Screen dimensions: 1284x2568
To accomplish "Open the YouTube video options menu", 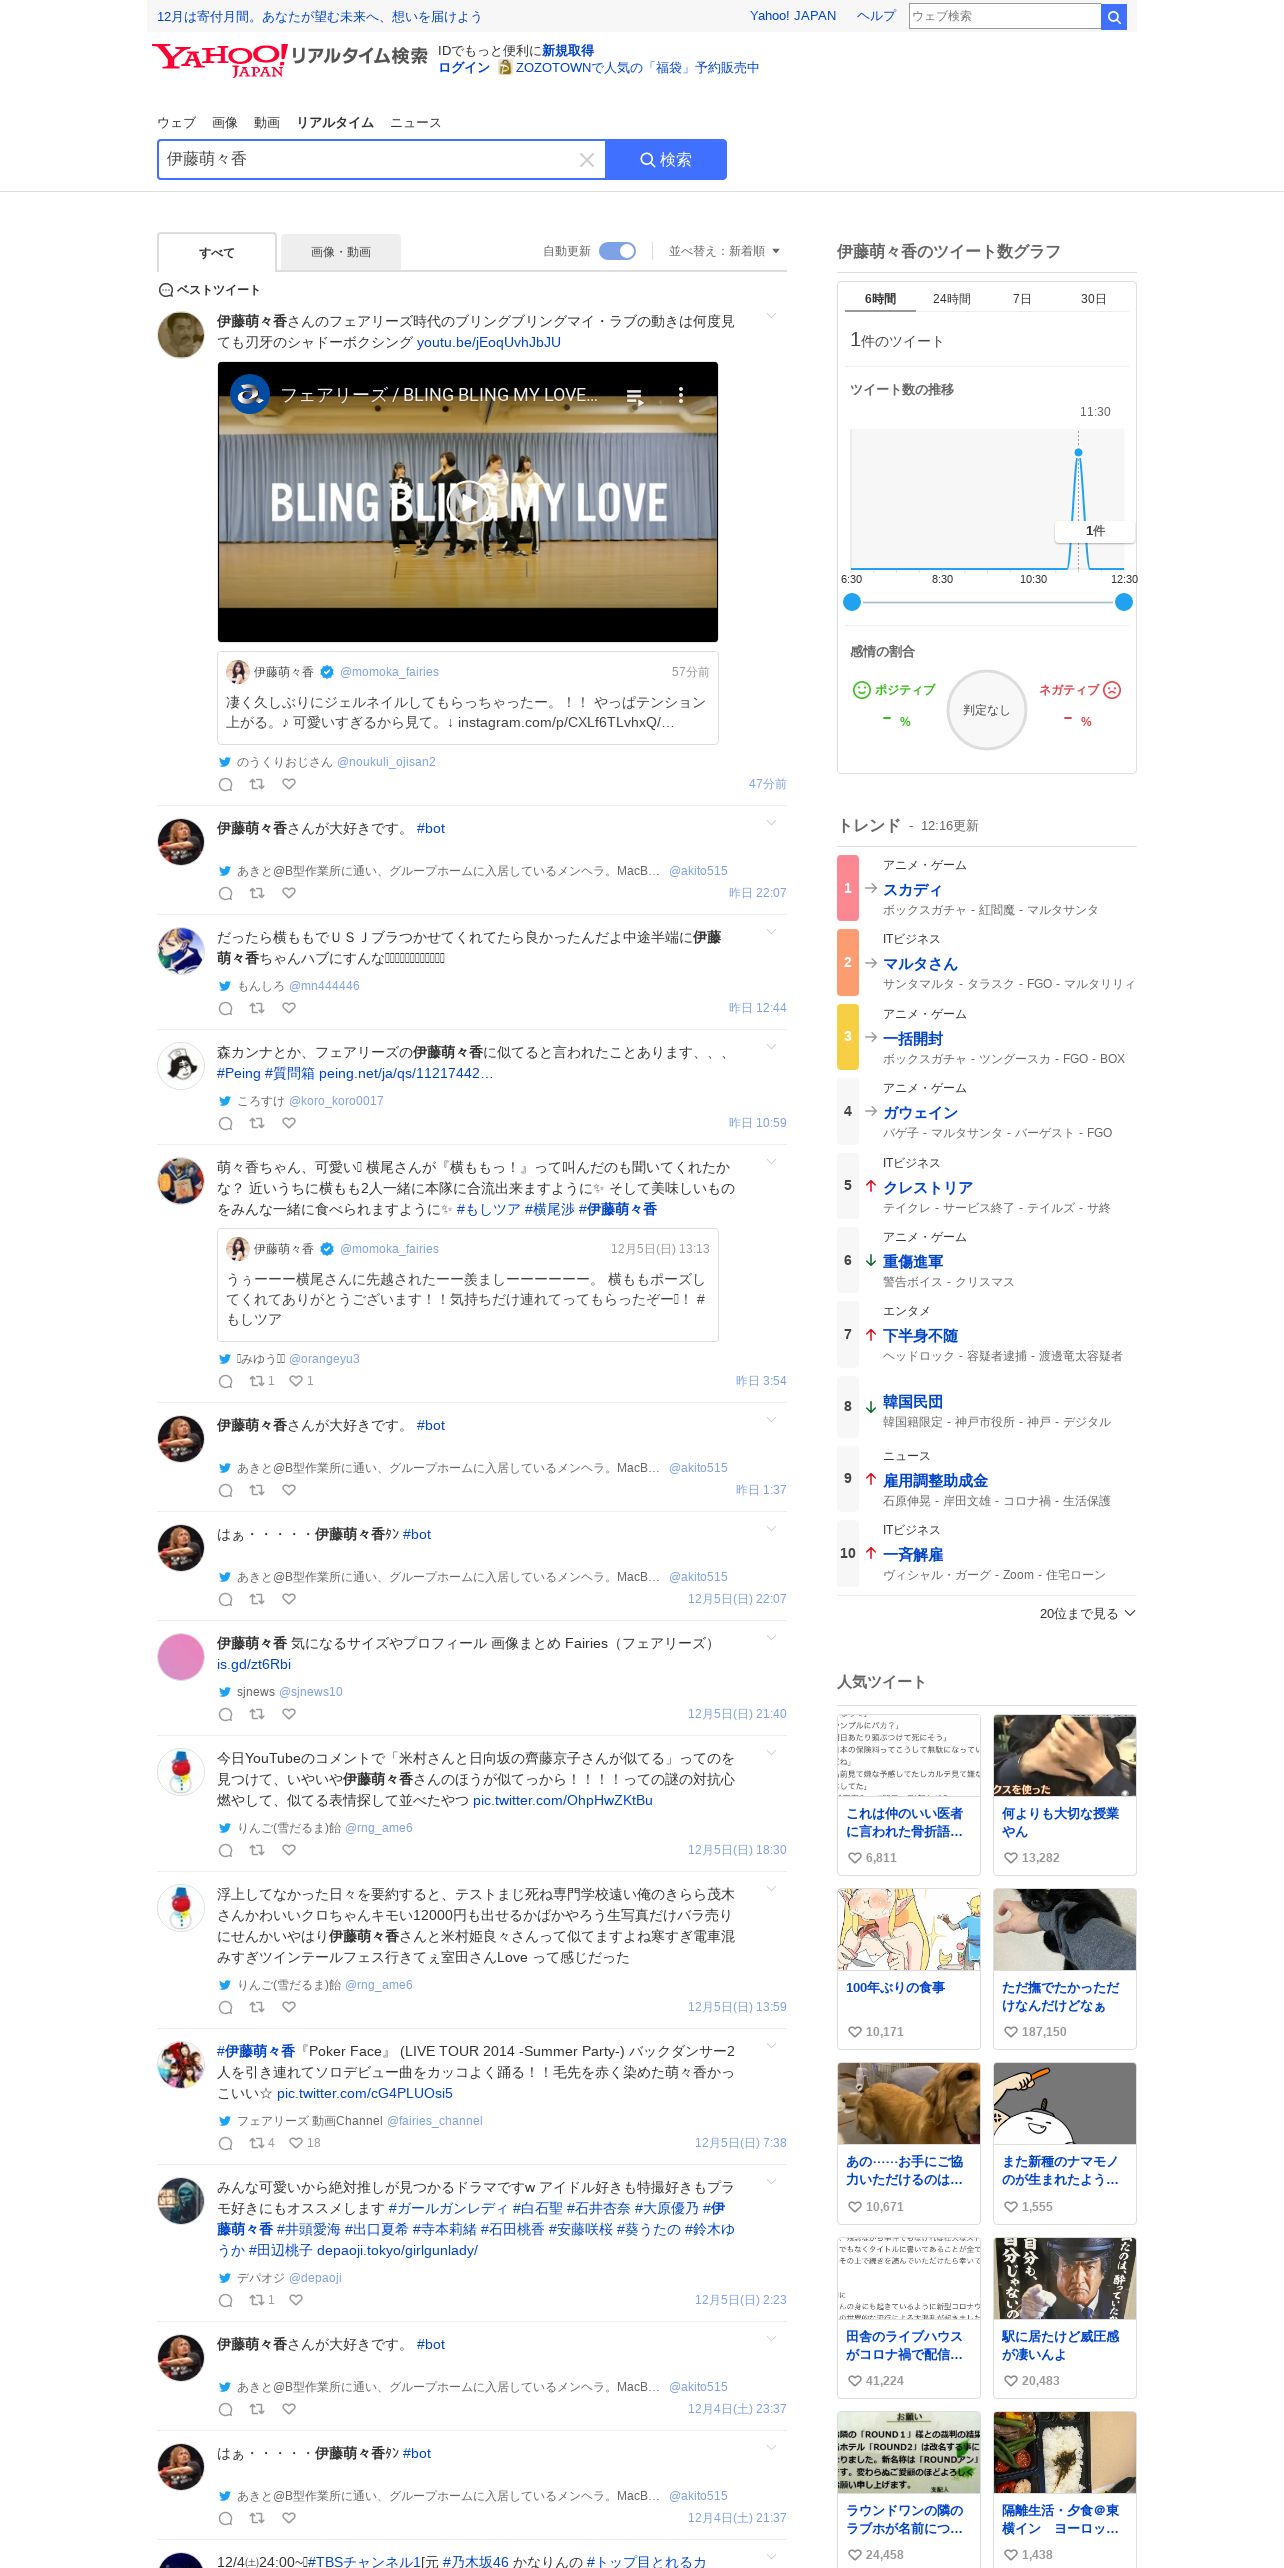I will (681, 395).
